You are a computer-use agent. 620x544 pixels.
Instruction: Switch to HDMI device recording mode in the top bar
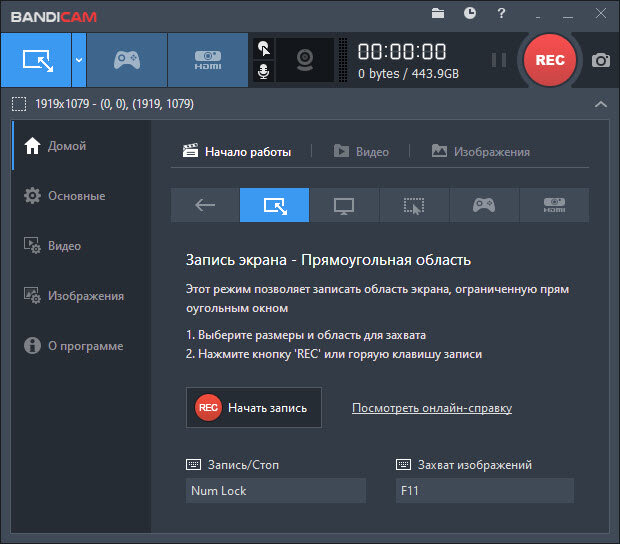click(208, 60)
